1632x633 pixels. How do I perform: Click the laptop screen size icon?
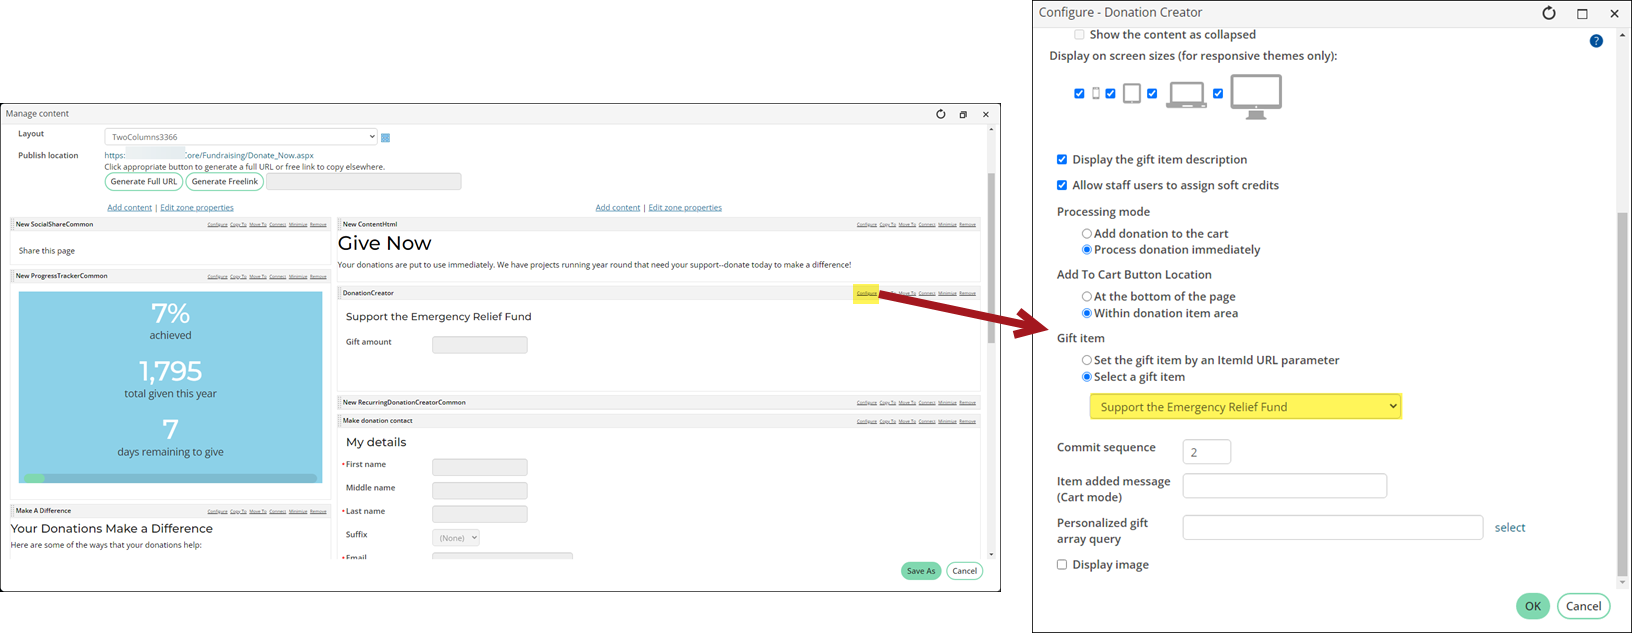[1186, 94]
